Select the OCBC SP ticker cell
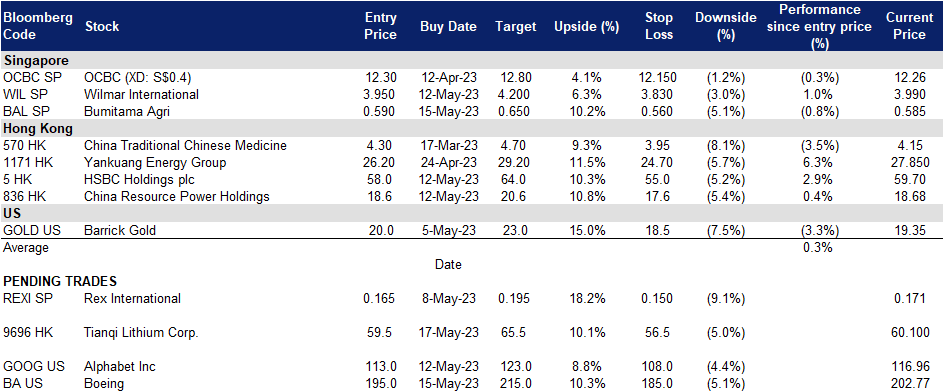Viewport: 943px width, 392px height. 28,78
